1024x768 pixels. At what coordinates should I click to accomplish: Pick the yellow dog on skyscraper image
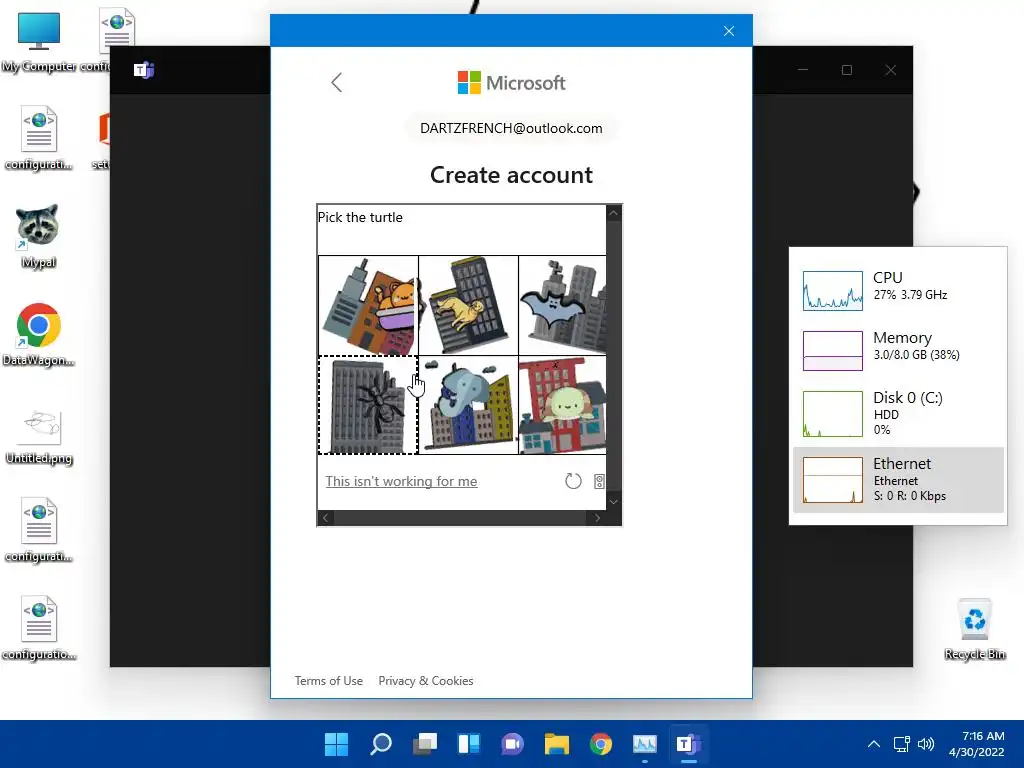(468, 306)
